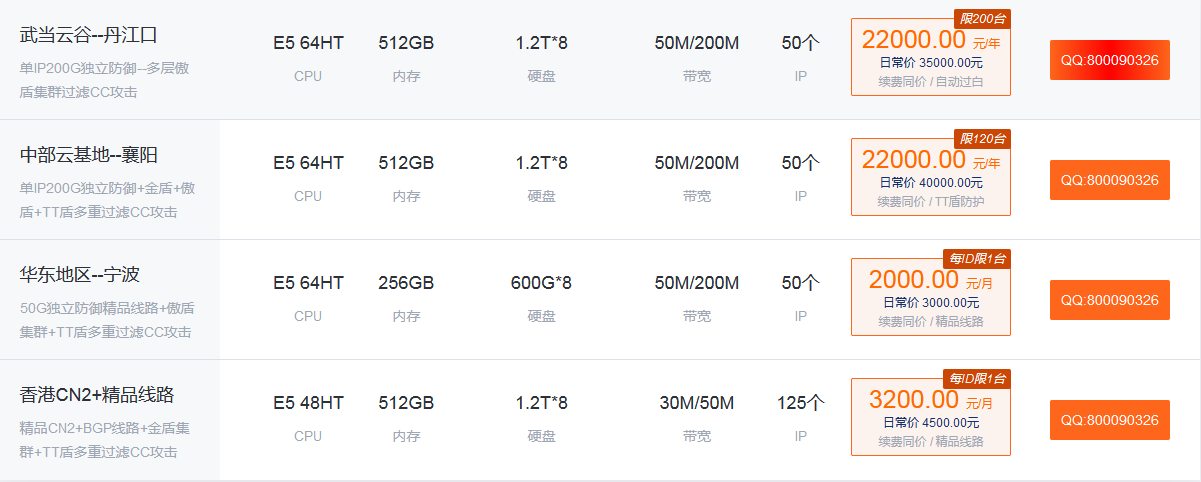The image size is (1201, 482).
Task: Click the QQ contact button for 武当云谷--丹江口
Action: pos(1109,60)
